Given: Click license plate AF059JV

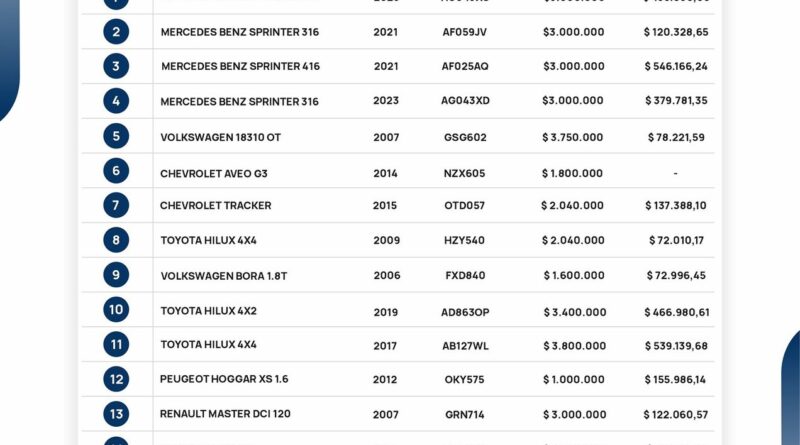Looking at the screenshot, I should [465, 32].
